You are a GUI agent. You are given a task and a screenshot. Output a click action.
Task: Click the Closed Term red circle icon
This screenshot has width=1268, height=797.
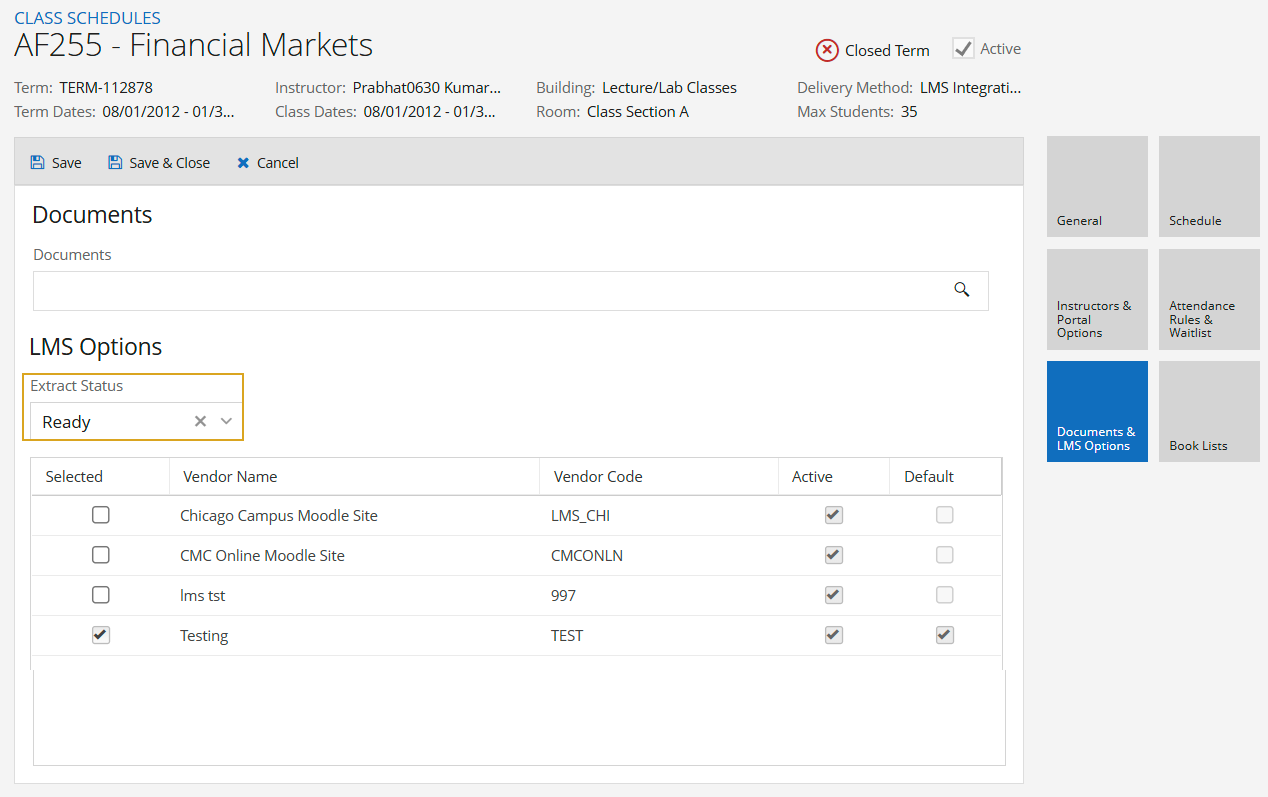click(827, 50)
